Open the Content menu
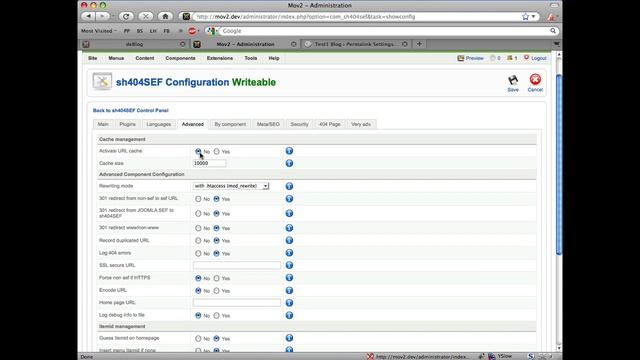640x360 pixels. click(145, 58)
